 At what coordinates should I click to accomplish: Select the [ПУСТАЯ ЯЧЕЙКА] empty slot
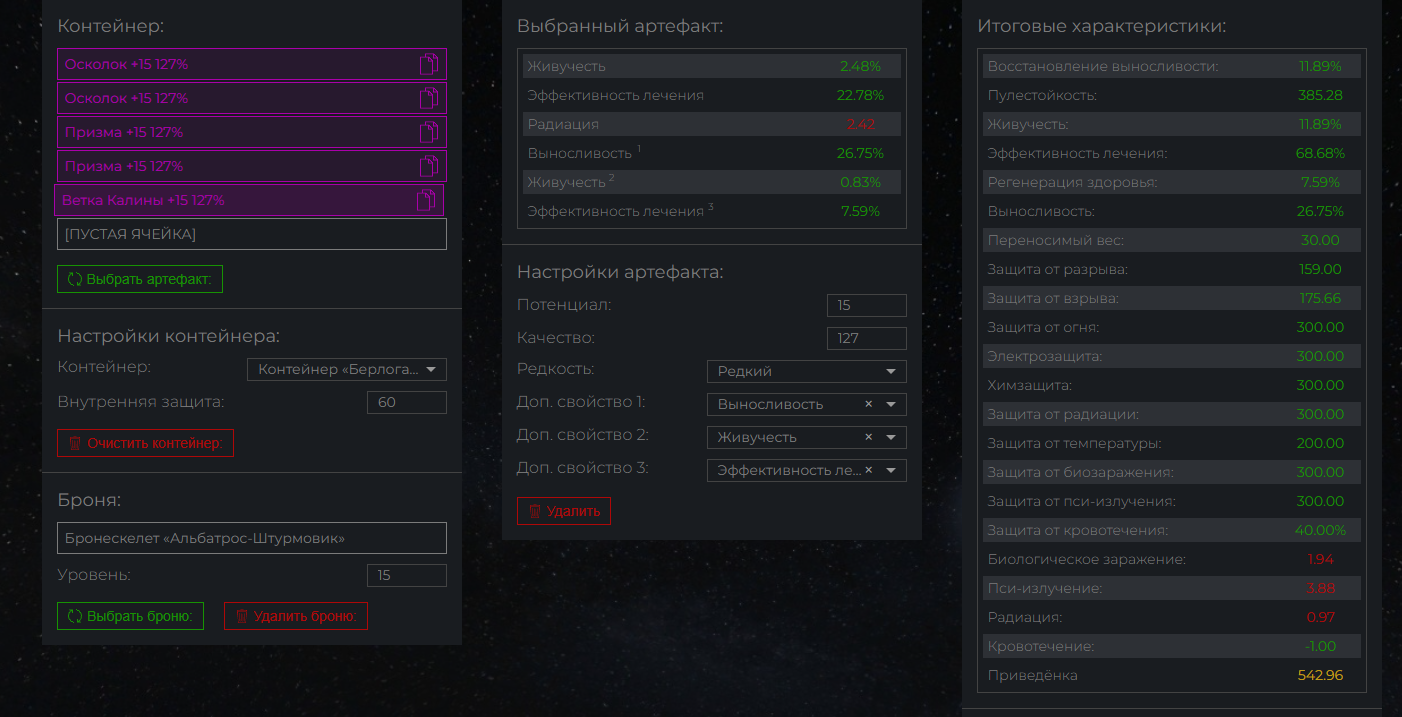click(x=251, y=234)
